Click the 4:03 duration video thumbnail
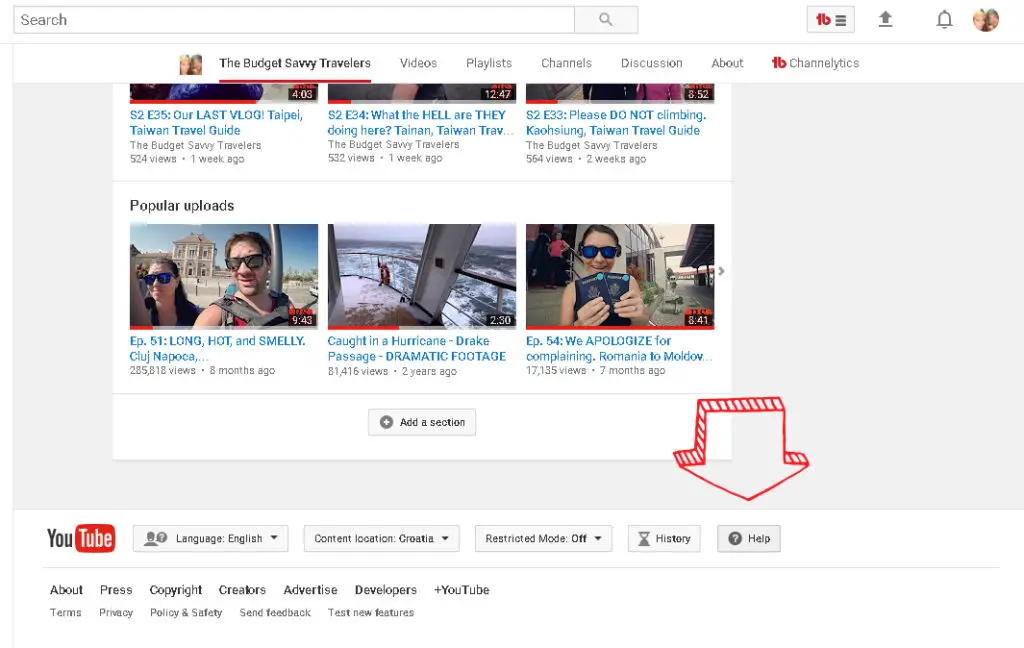The image size is (1024, 648). (x=224, y=93)
